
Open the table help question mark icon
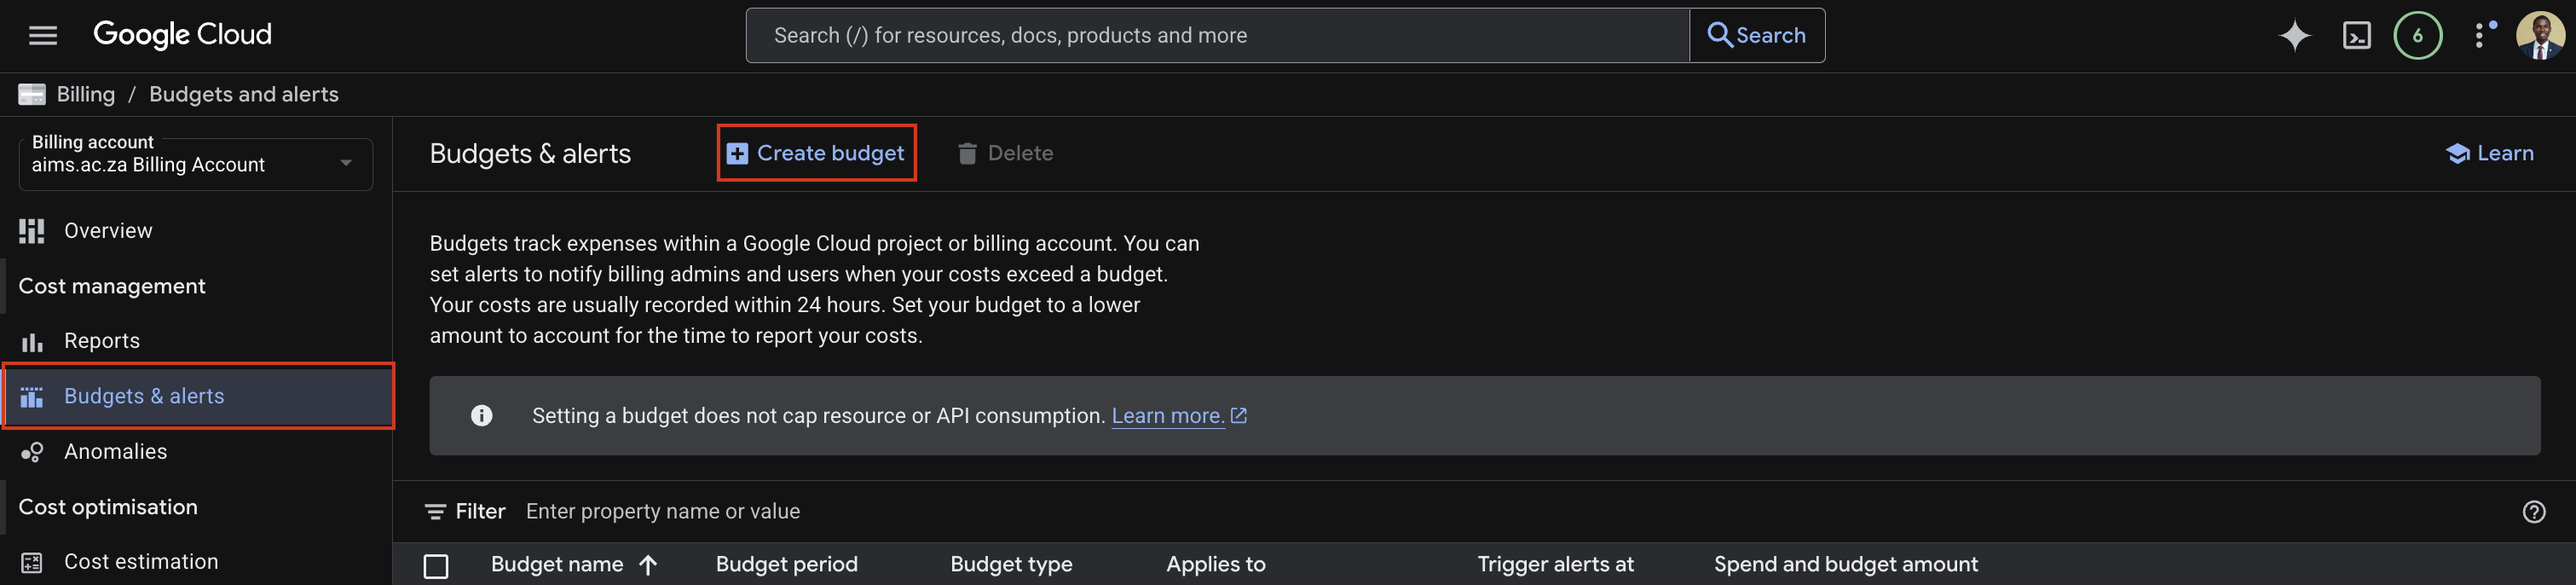coord(2534,512)
